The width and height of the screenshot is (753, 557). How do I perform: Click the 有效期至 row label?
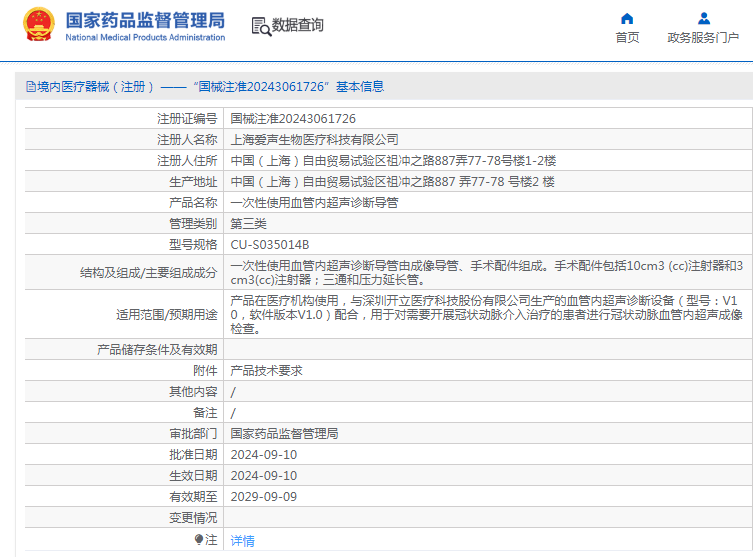point(193,497)
